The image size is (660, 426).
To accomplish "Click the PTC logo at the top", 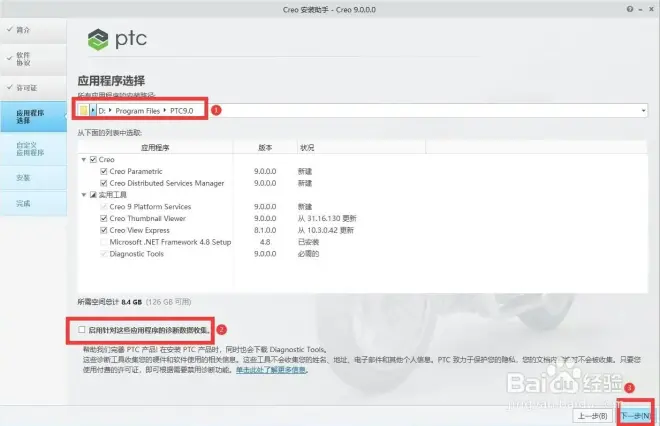I will tap(120, 40).
